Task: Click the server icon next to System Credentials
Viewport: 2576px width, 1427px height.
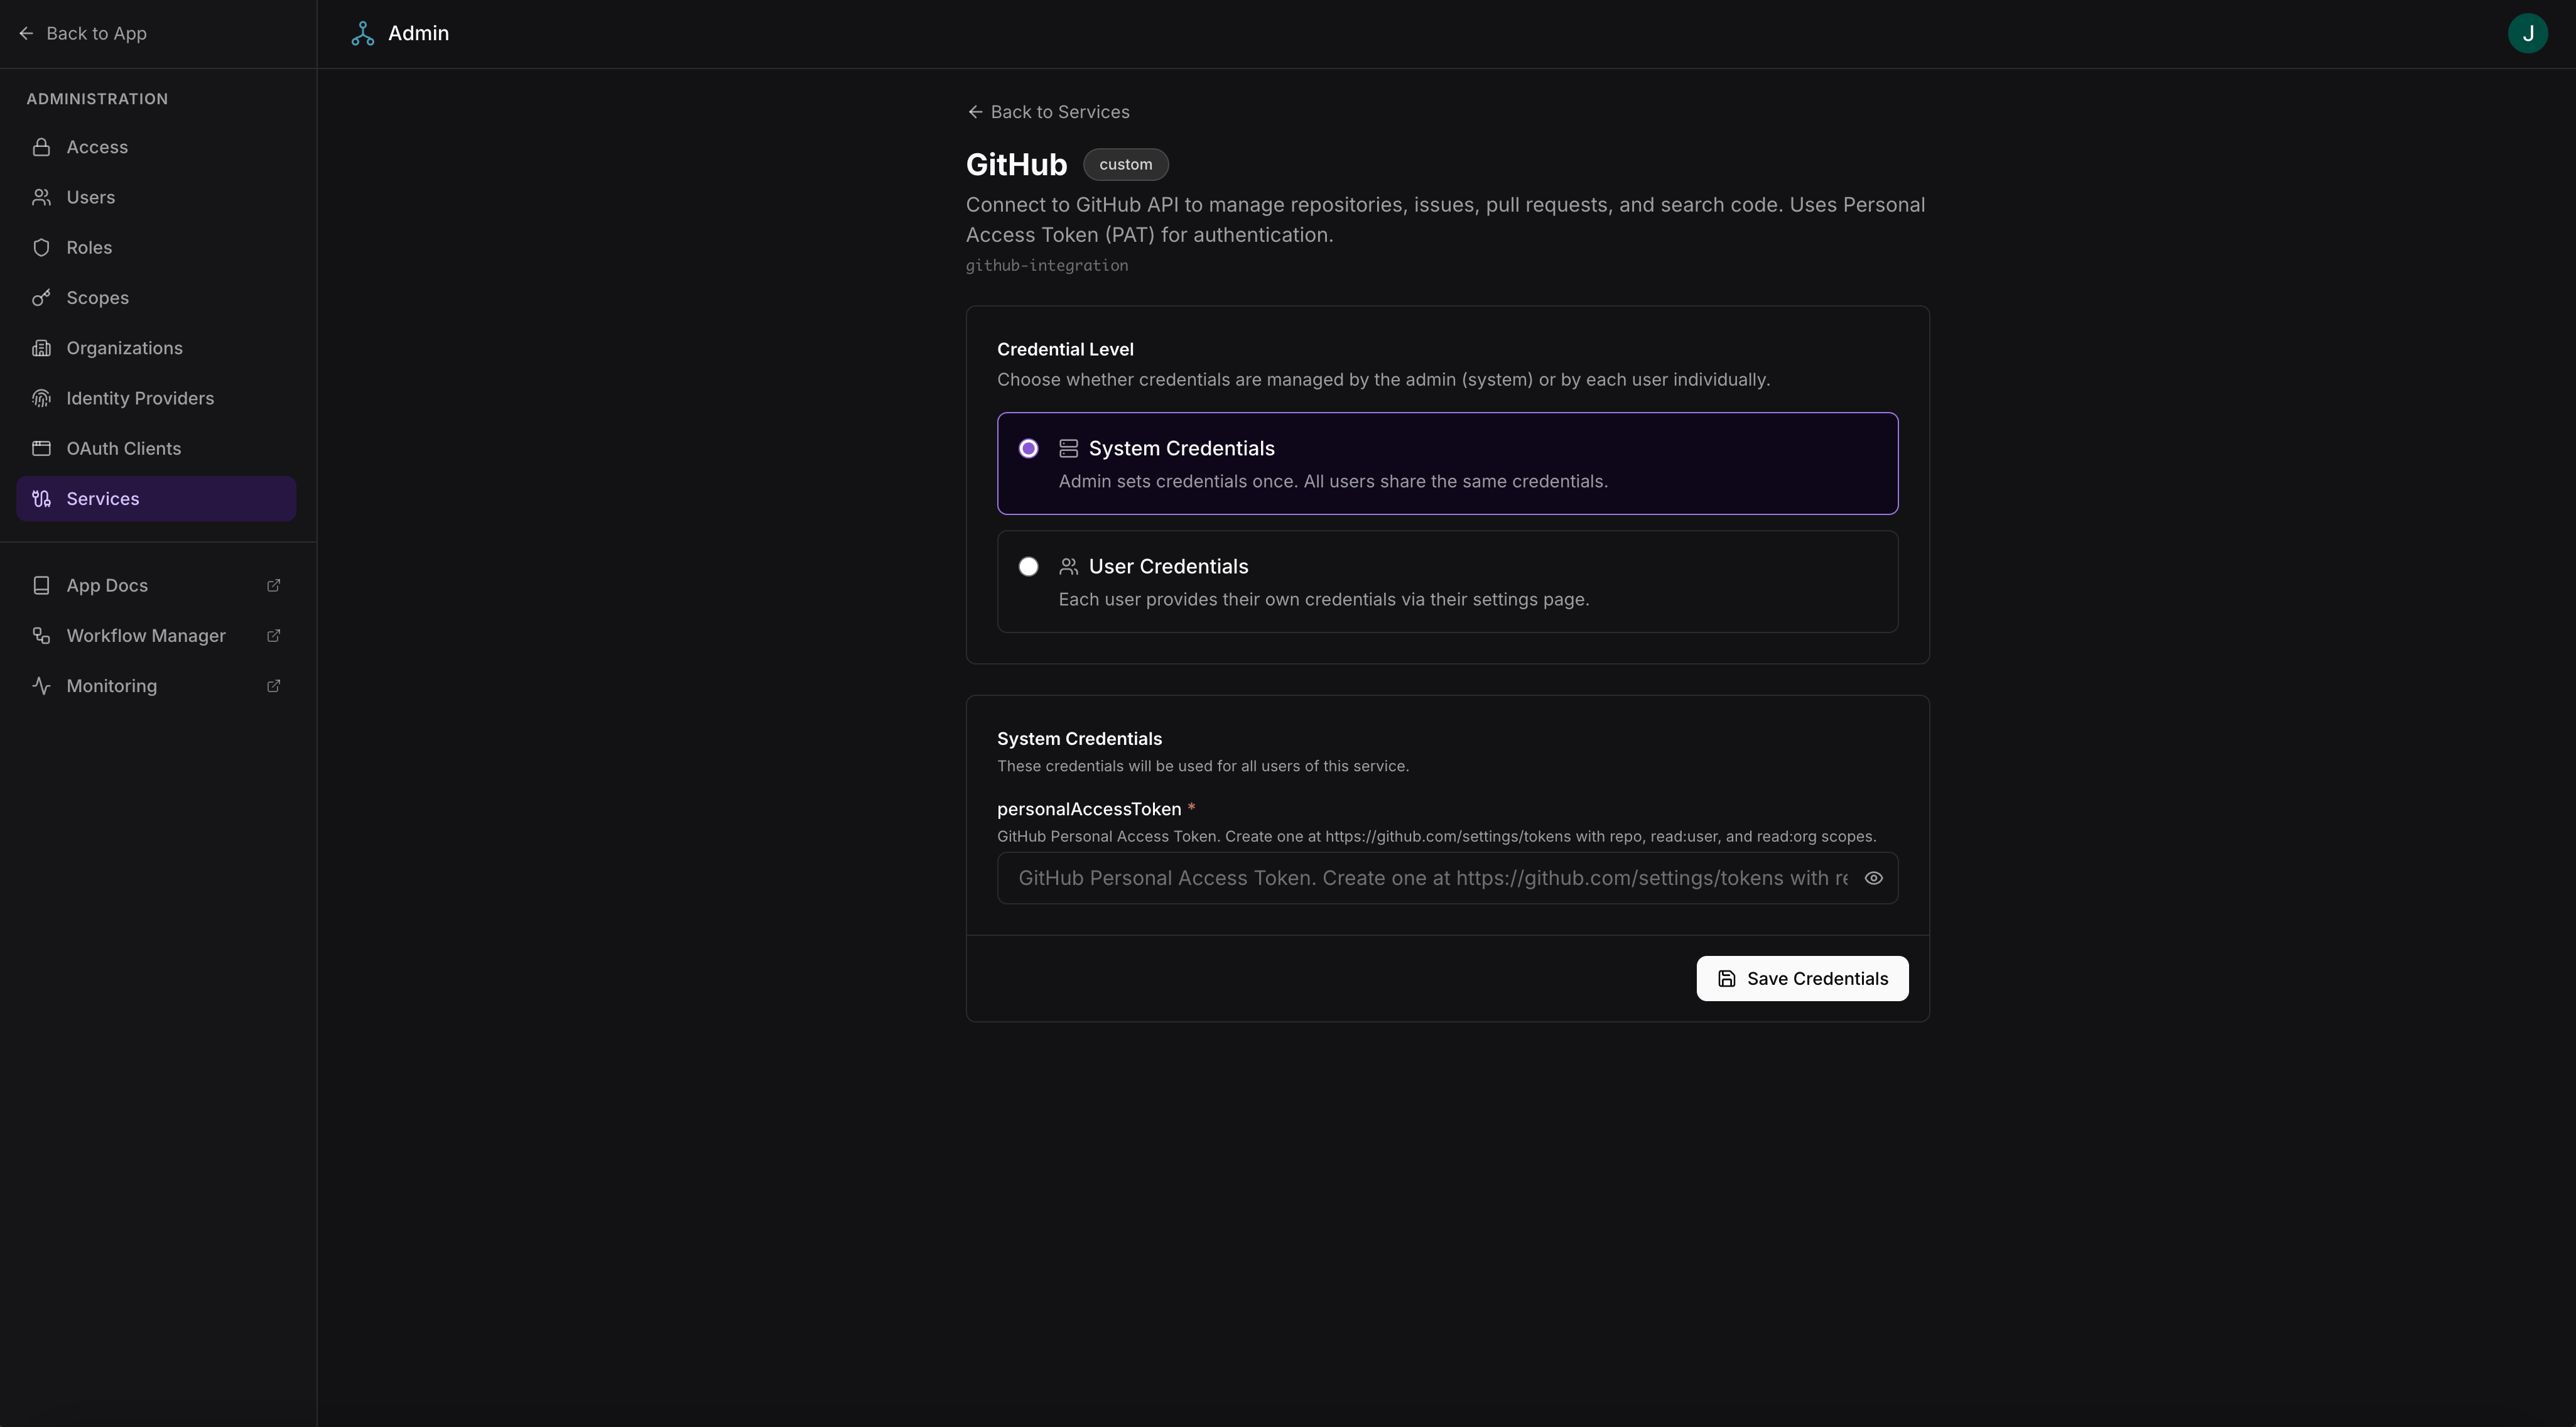Action: (1068, 448)
